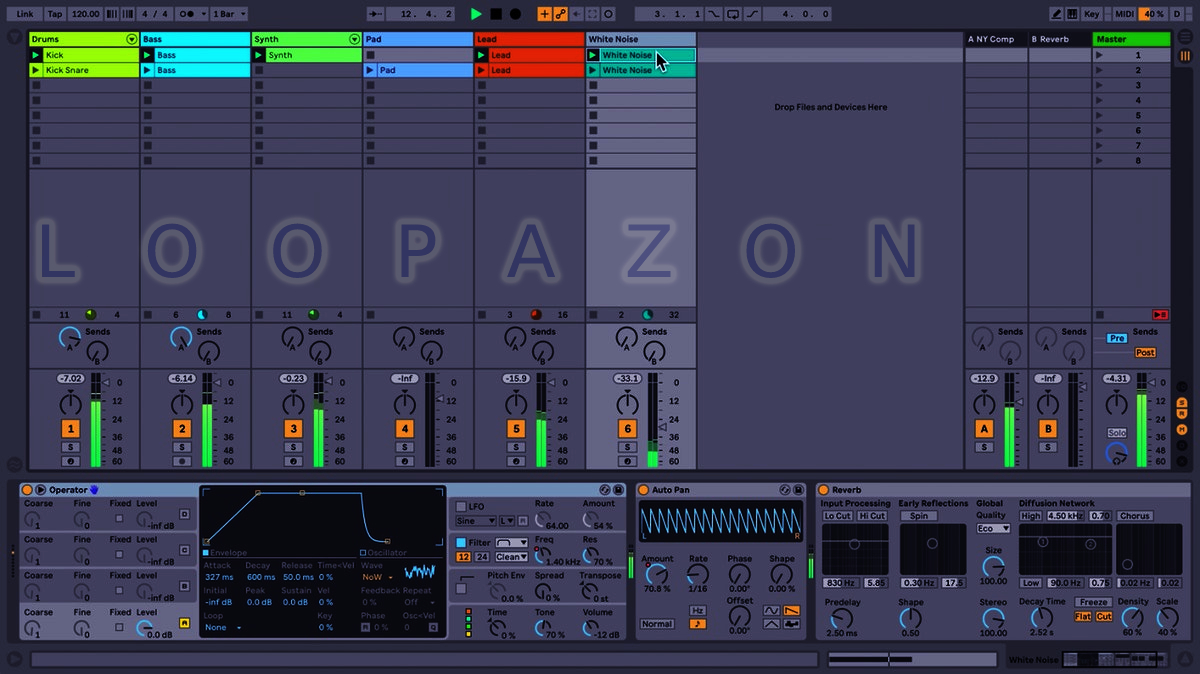Click Operator hot-swap preset icon
The height and width of the screenshot is (674, 1200).
605,490
